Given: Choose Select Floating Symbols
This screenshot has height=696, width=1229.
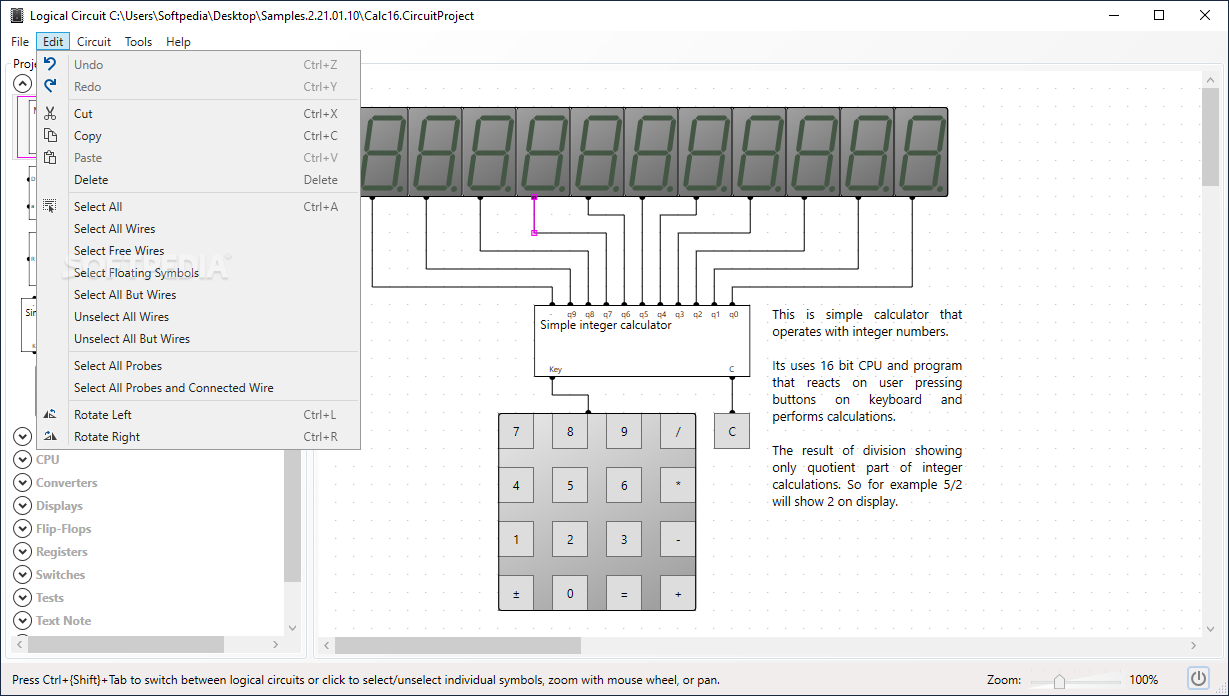Looking at the screenshot, I should 198,272.
